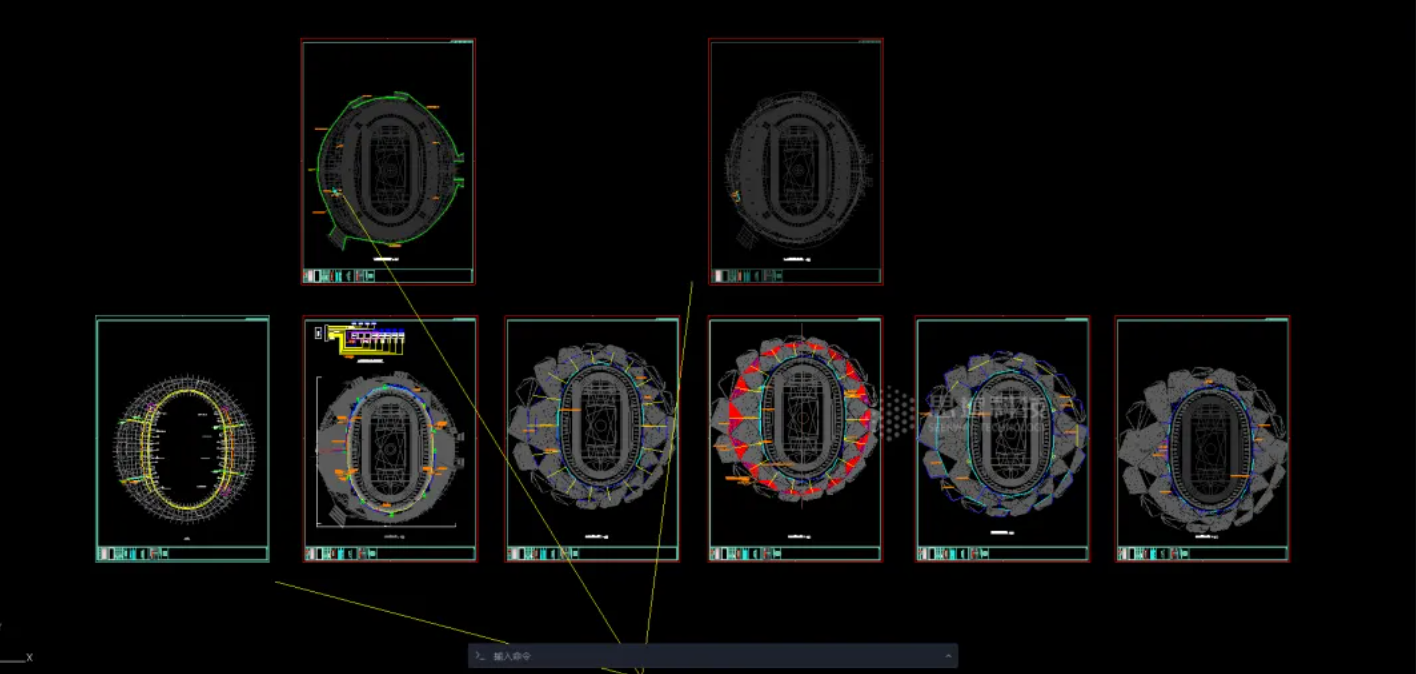Select the sheet with yellow legend diagram
The image size is (1416, 674).
(x=390, y=439)
